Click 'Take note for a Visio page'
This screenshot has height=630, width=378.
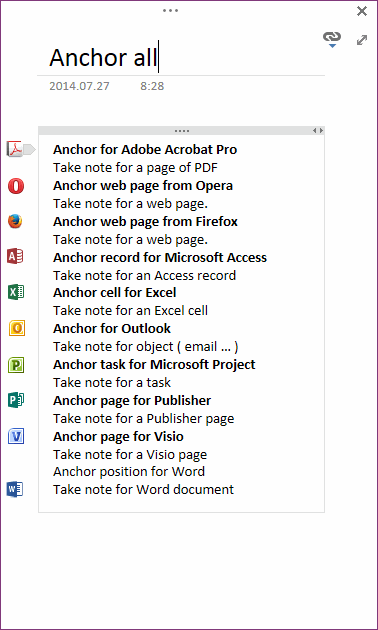130,455
